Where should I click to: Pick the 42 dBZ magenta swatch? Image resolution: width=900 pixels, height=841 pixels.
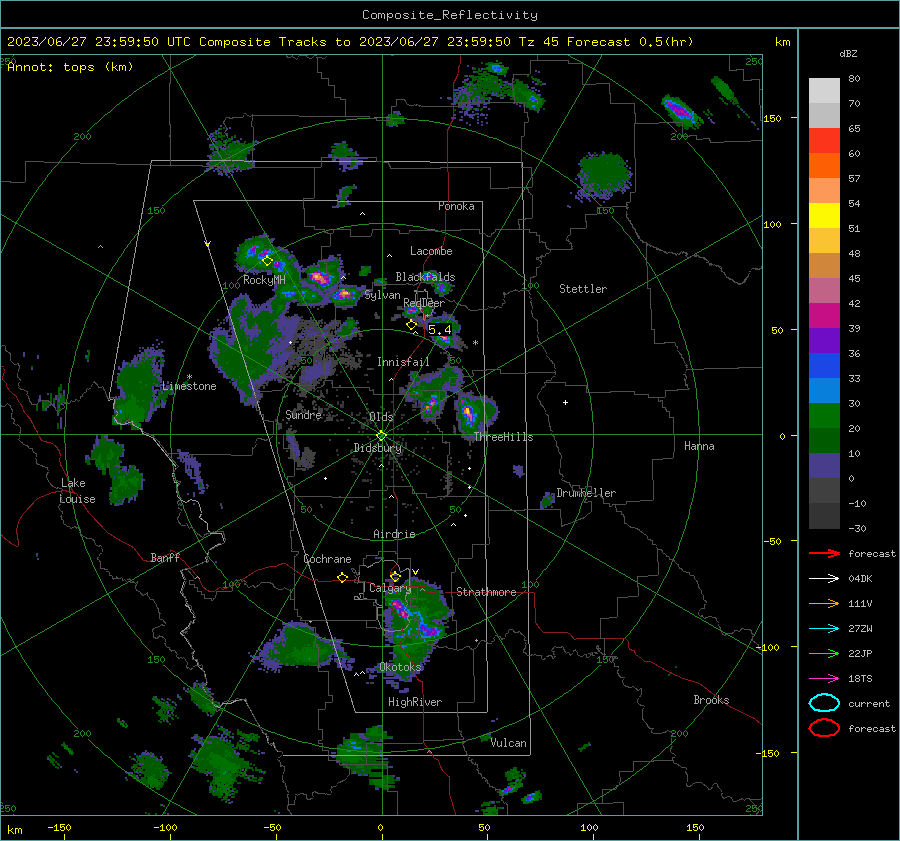824,315
